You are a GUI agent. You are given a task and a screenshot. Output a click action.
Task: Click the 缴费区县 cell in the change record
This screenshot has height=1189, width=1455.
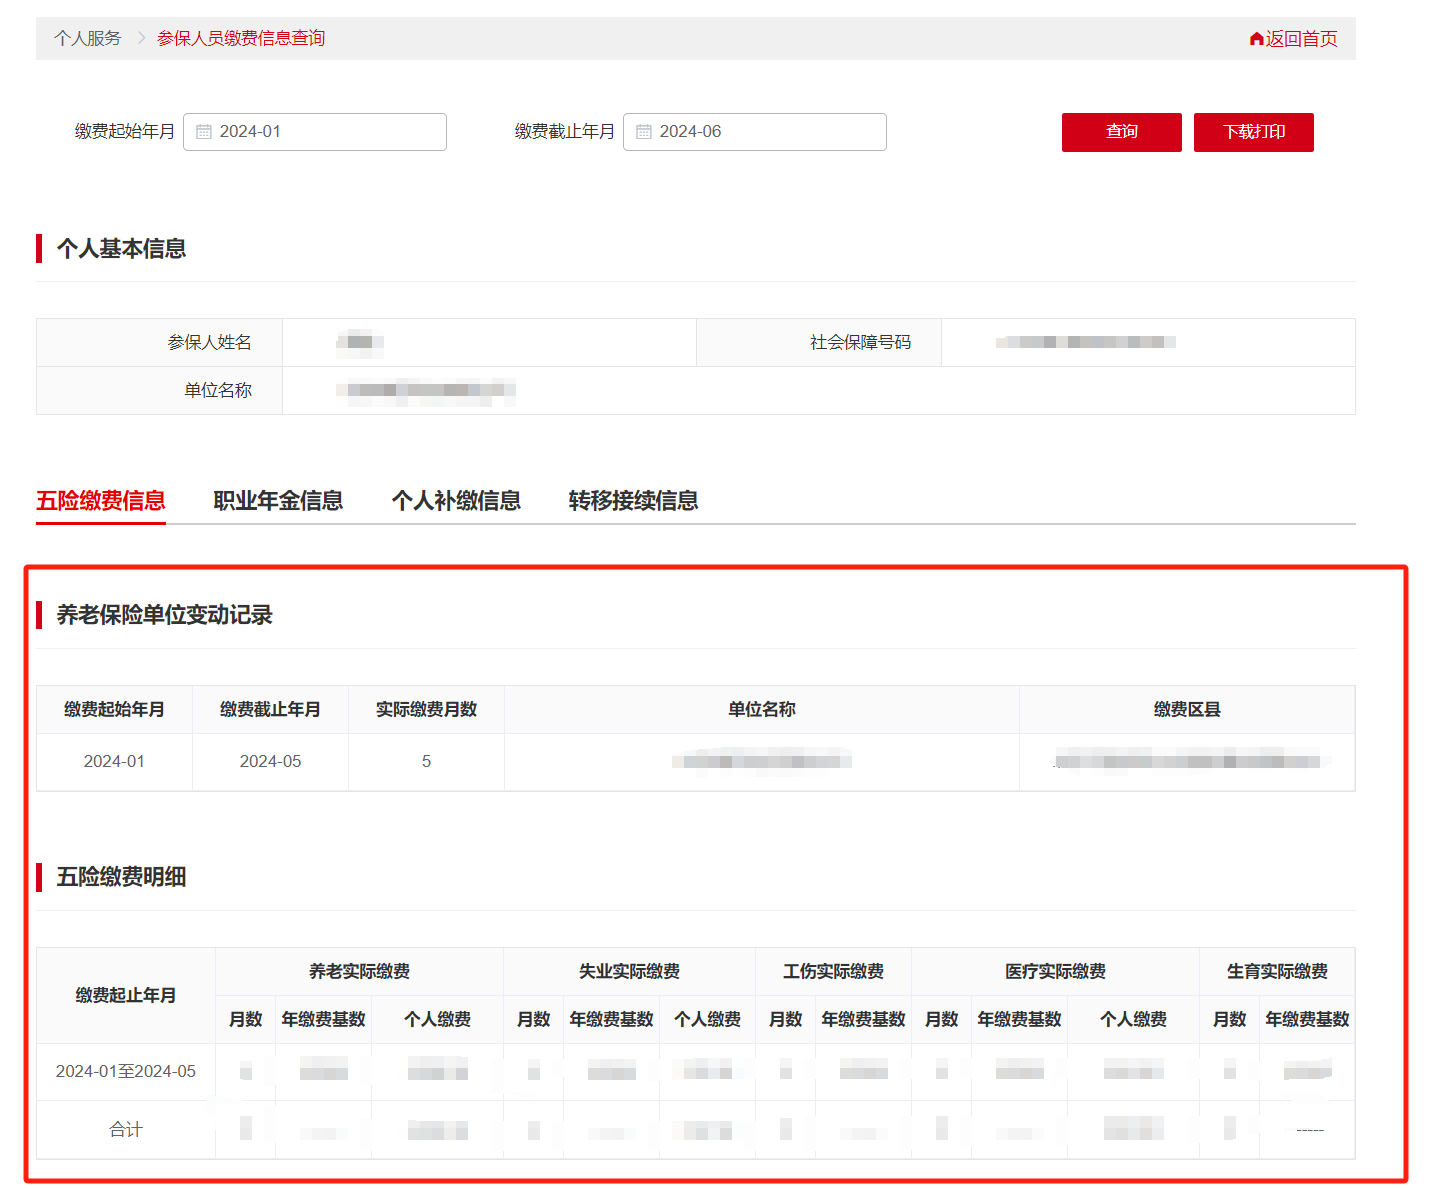pyautogui.click(x=1187, y=762)
